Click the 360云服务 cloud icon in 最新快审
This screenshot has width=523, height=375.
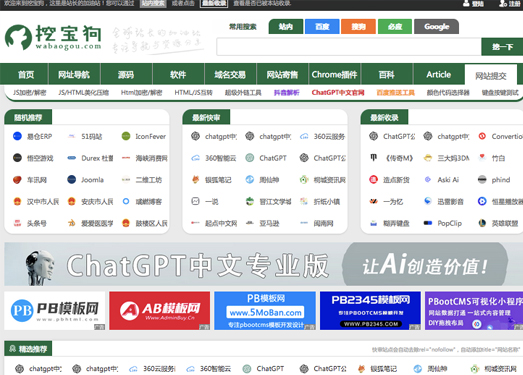pyautogui.click(x=304, y=136)
